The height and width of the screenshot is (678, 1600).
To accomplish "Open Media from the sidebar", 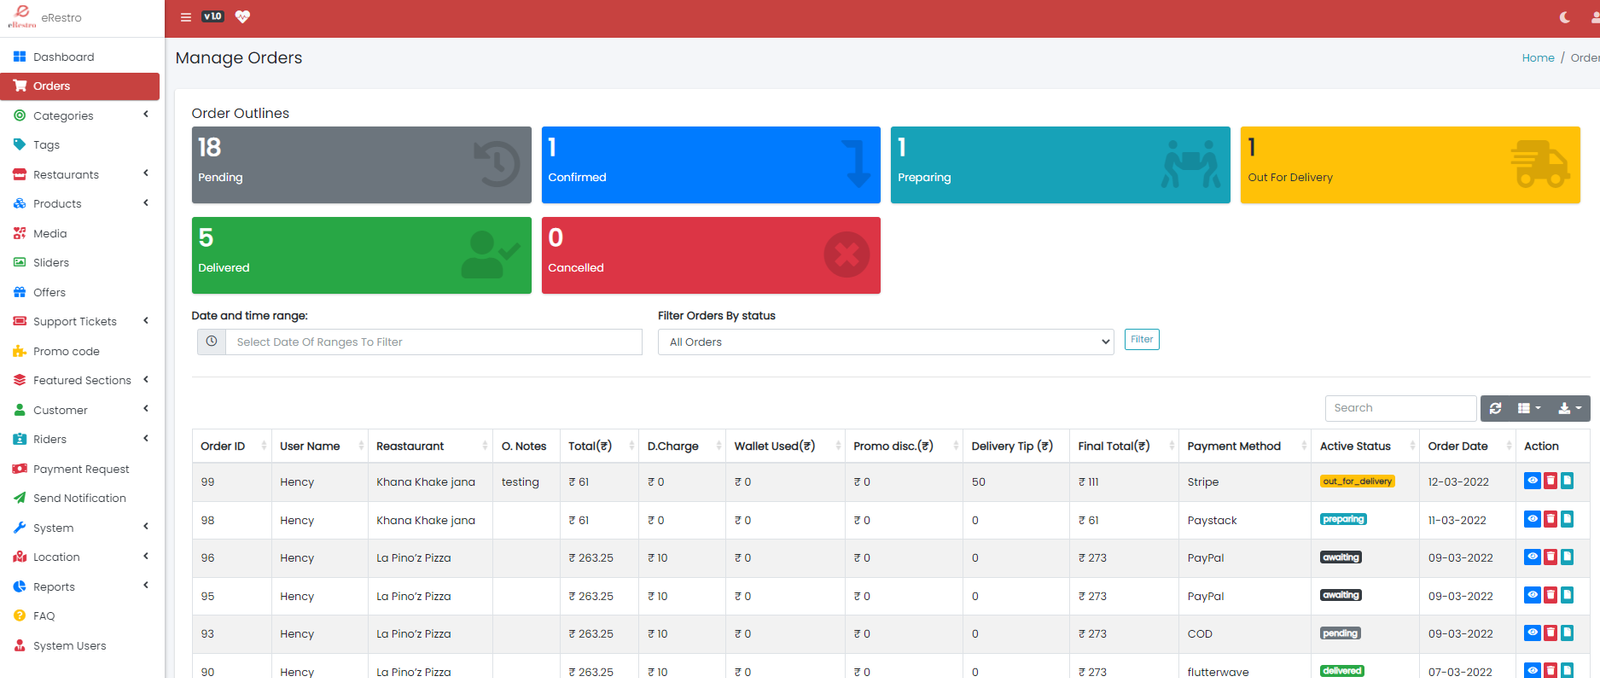I will click(80, 233).
